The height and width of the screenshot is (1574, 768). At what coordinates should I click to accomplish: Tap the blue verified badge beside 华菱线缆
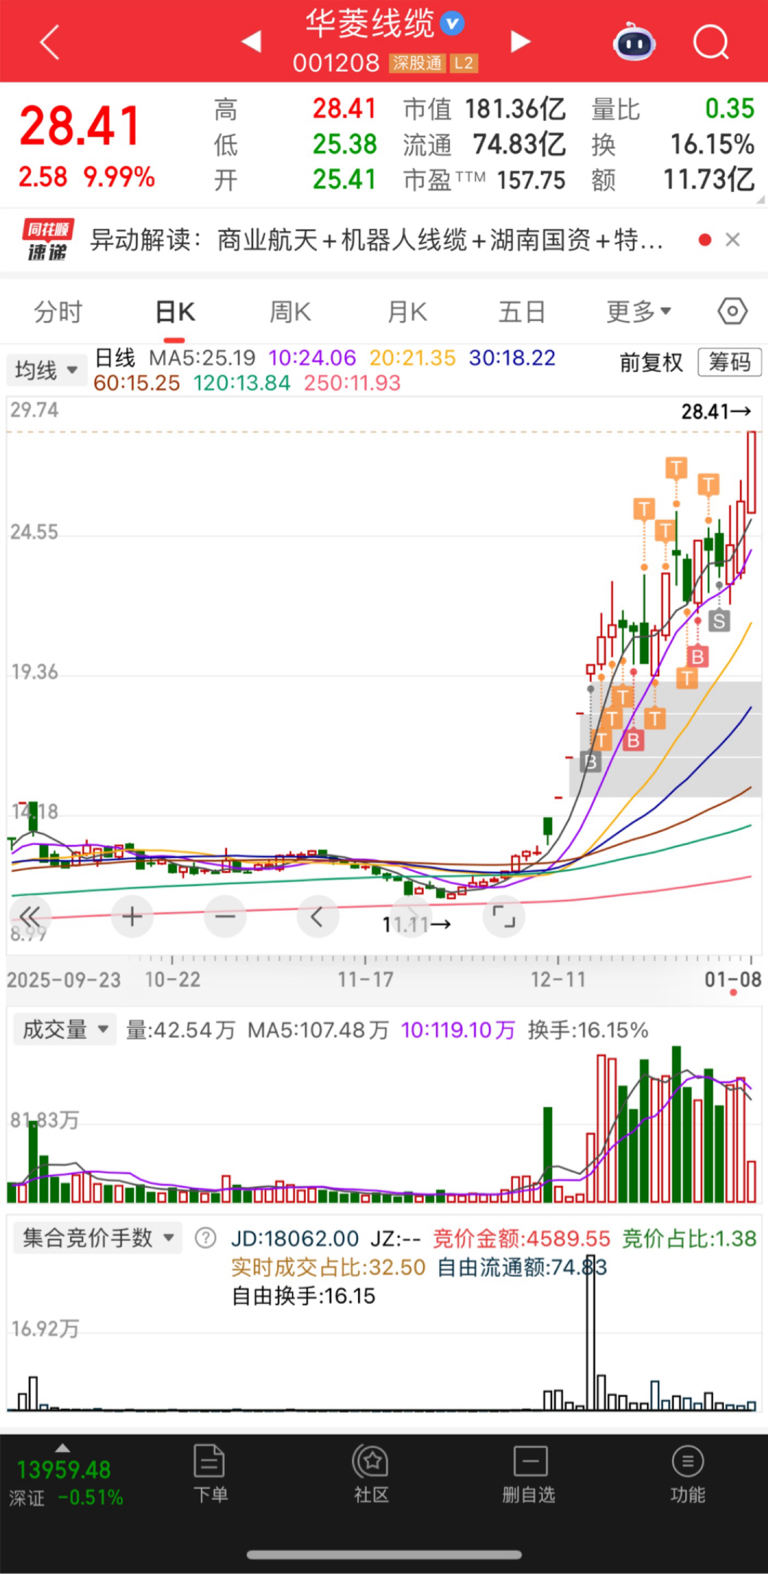[452, 22]
